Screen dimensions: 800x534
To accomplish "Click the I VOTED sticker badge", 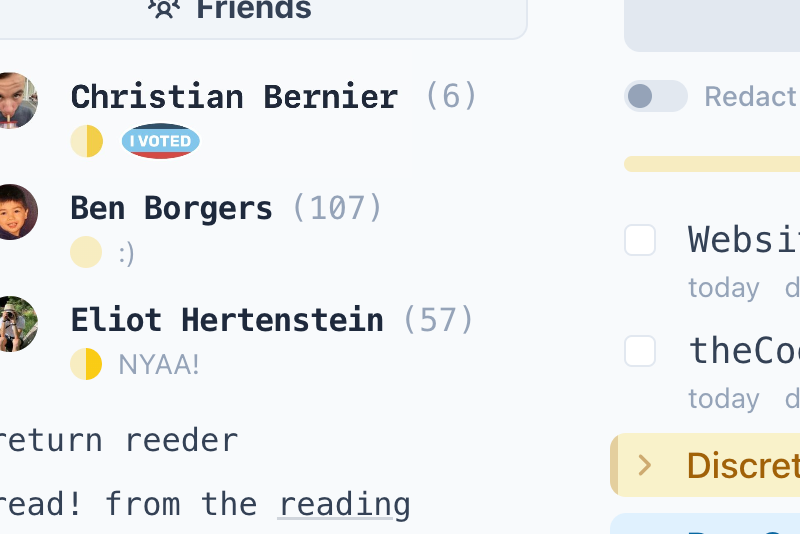I will point(161,141).
